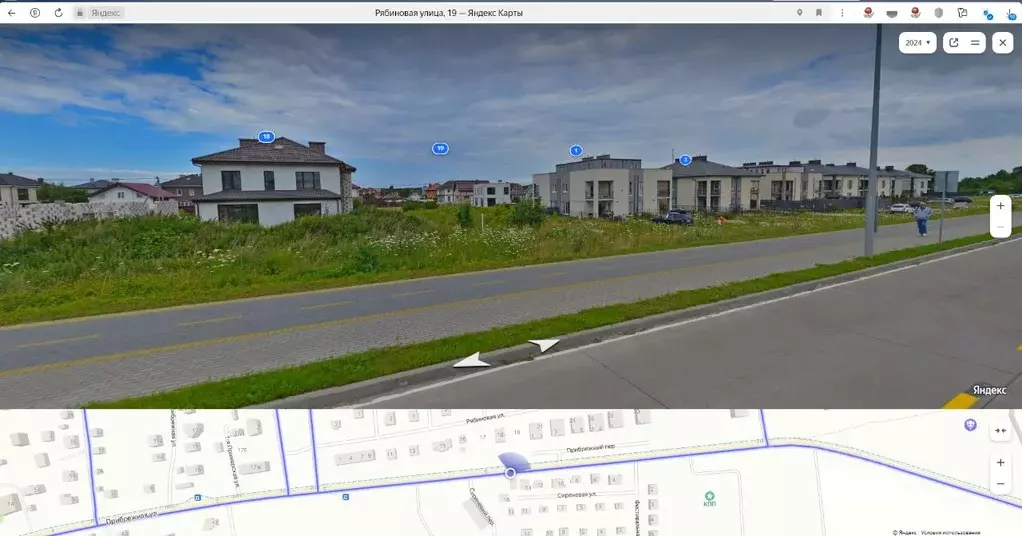Reload the page in the browser
Viewport: 1022px width, 536px height.
pos(58,12)
